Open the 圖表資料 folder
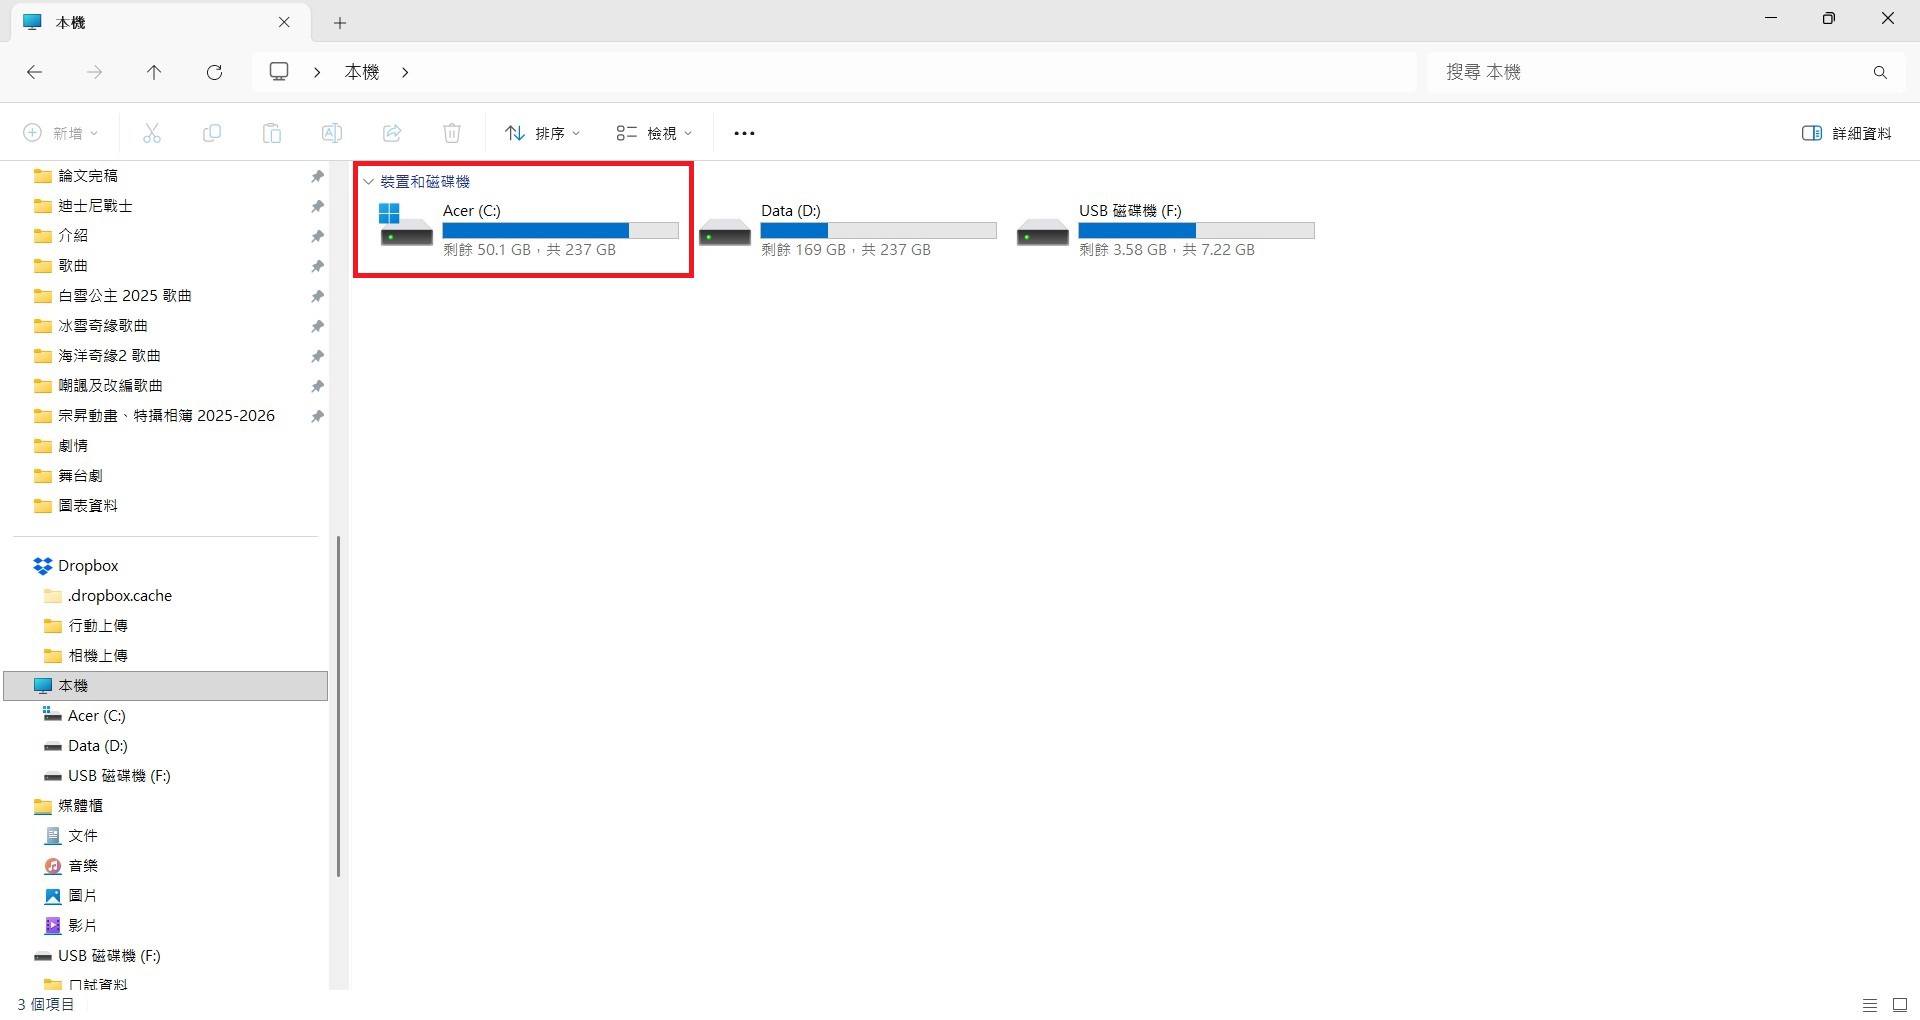The image size is (1920, 1020). coord(88,506)
